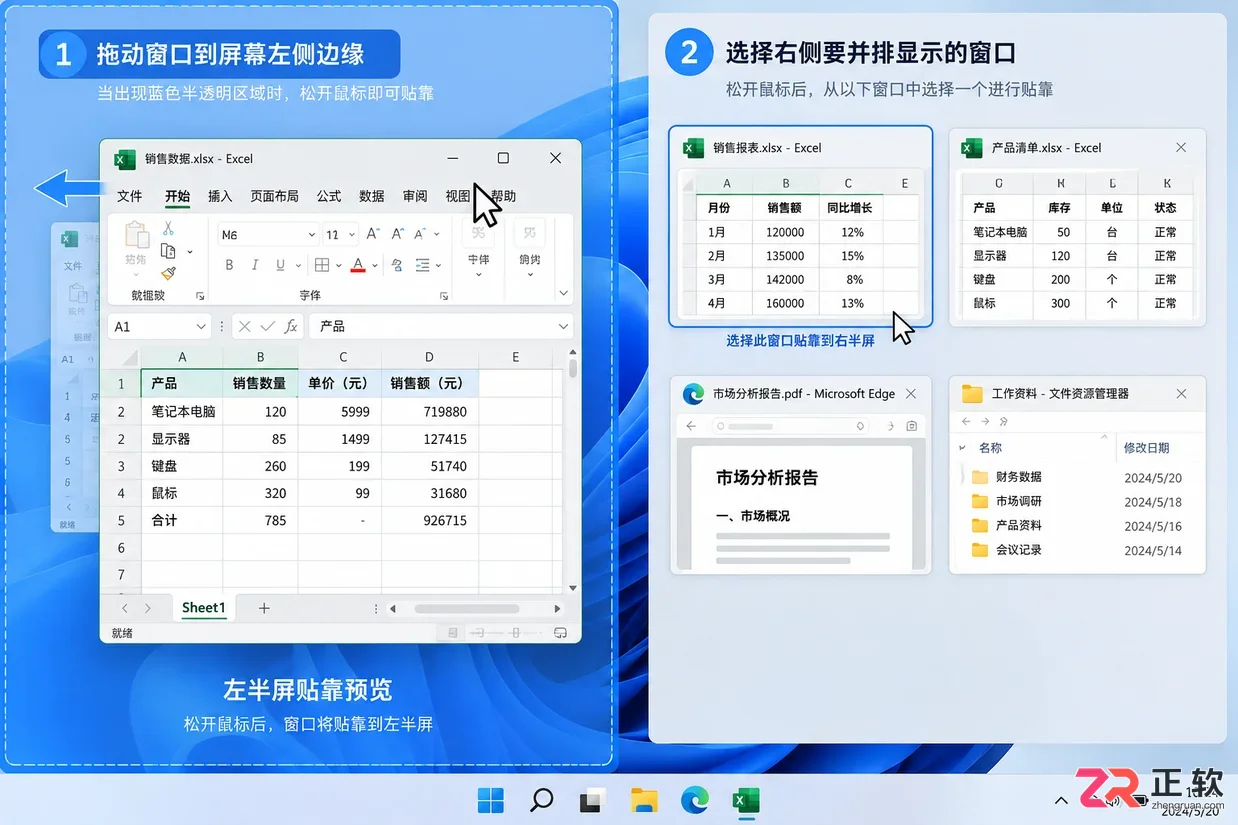Expand the formula bar chevron

(x=563, y=327)
